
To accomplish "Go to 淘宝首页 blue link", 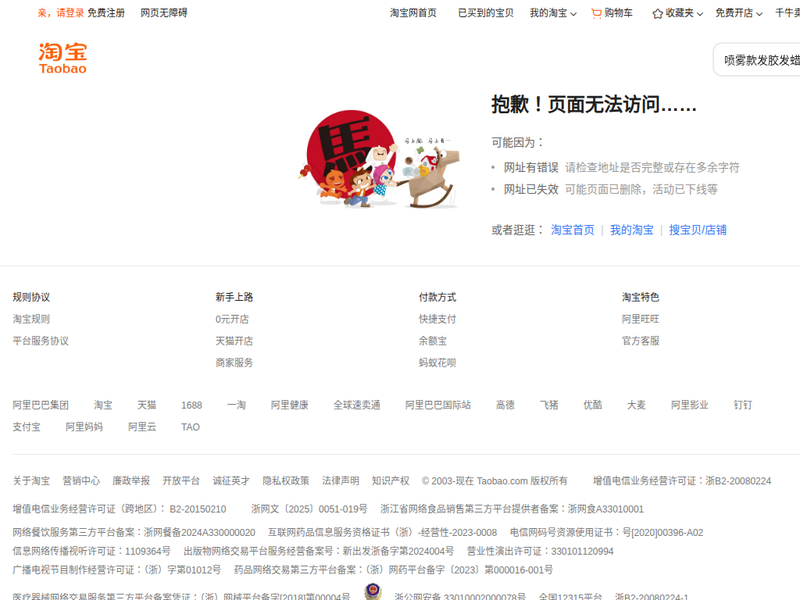I will (572, 230).
